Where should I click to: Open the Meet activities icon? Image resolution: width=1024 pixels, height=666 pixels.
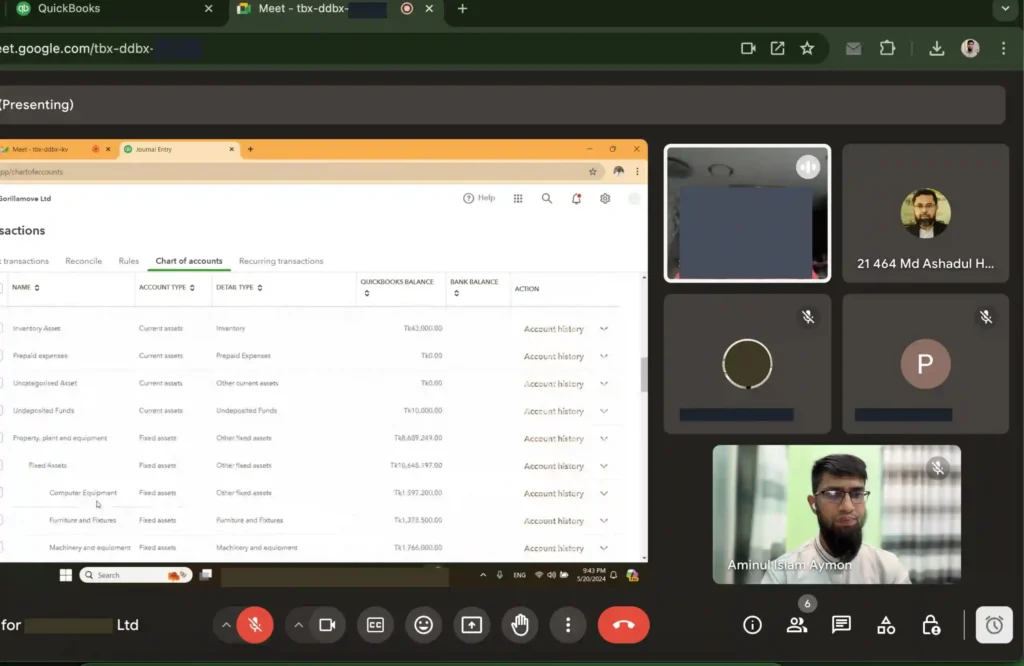(886, 626)
